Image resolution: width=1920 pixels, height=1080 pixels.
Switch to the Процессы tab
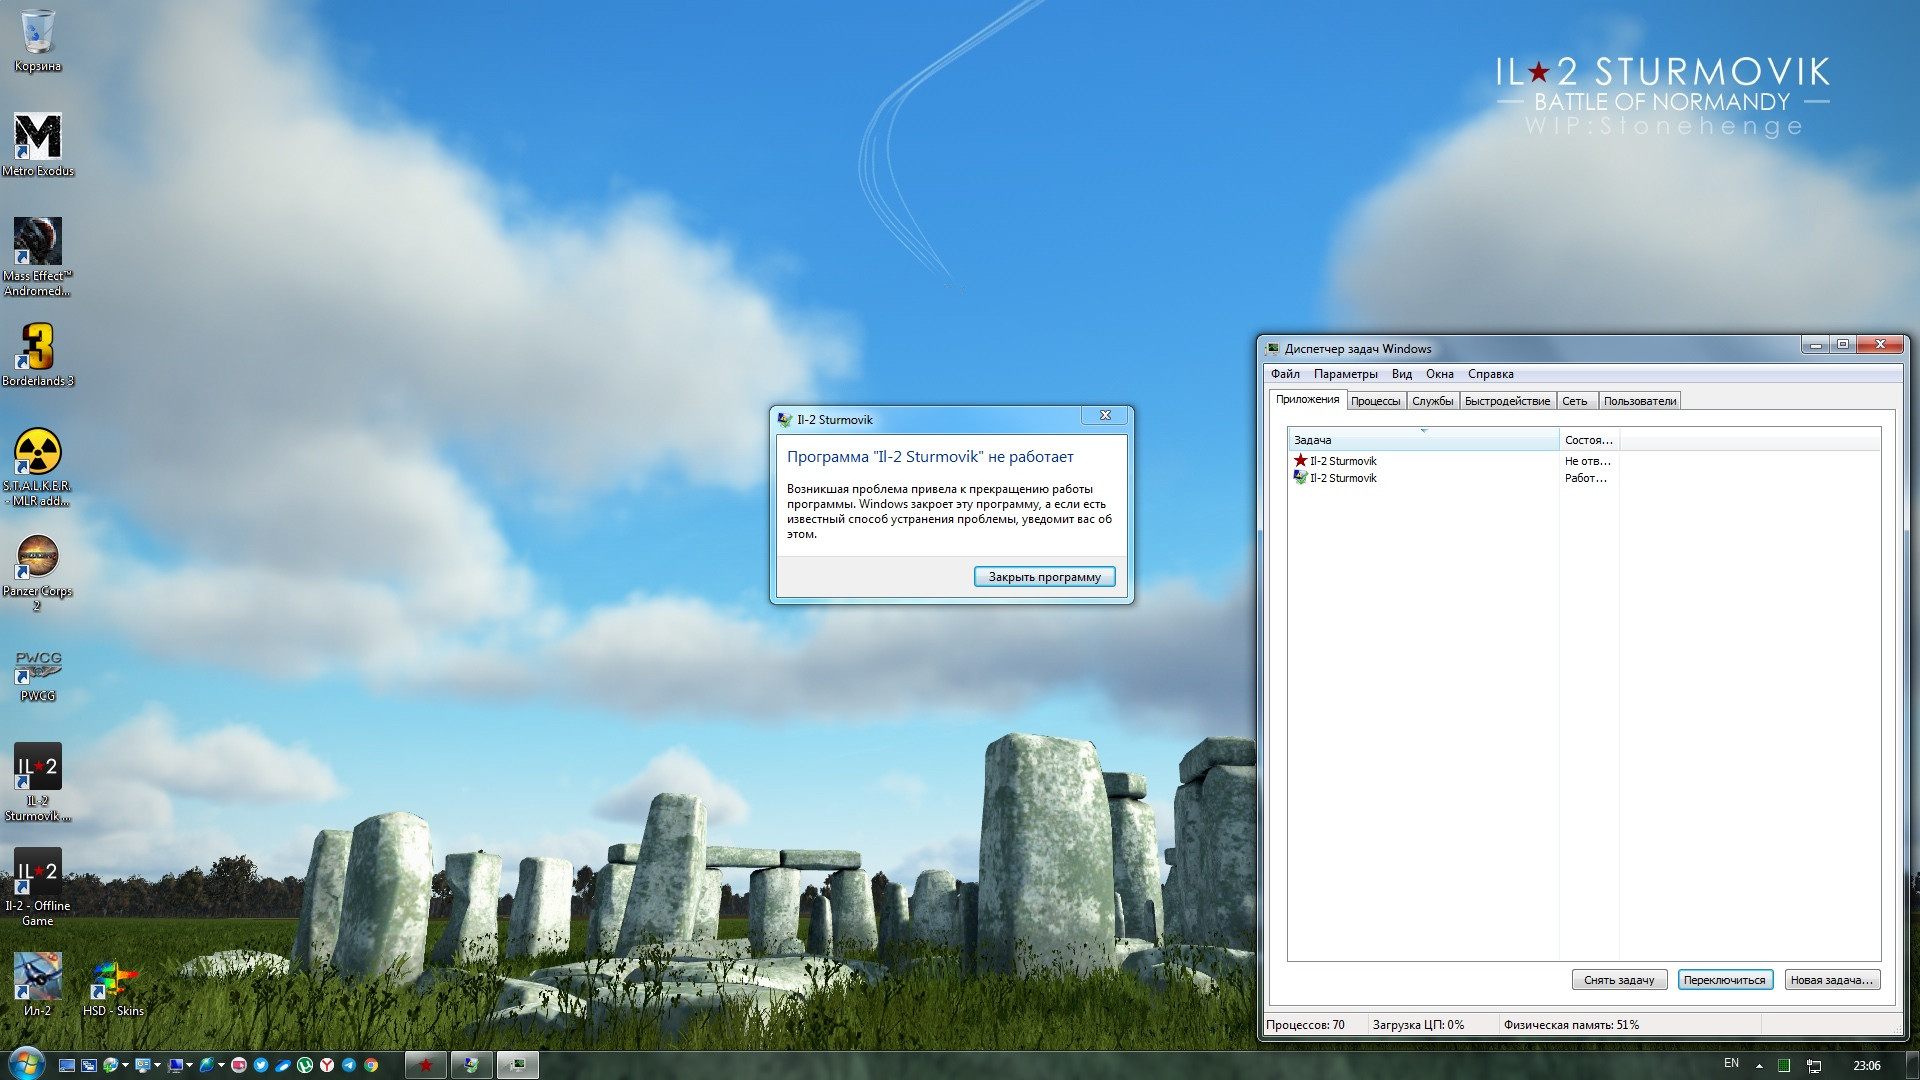point(1375,401)
